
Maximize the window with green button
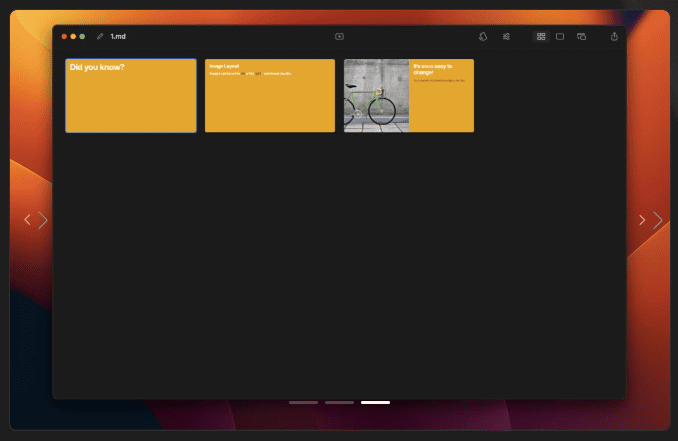(x=82, y=36)
